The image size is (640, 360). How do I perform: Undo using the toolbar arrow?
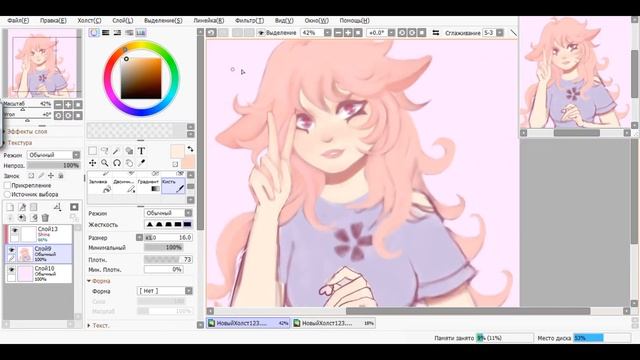point(211,33)
